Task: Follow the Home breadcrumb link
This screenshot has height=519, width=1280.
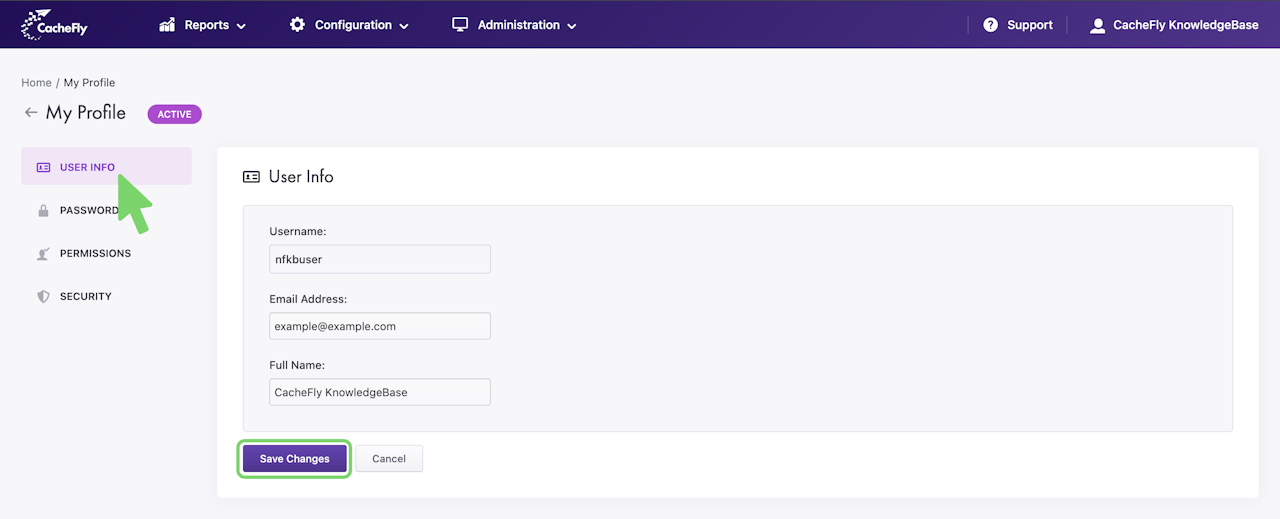Action: pyautogui.click(x=36, y=83)
